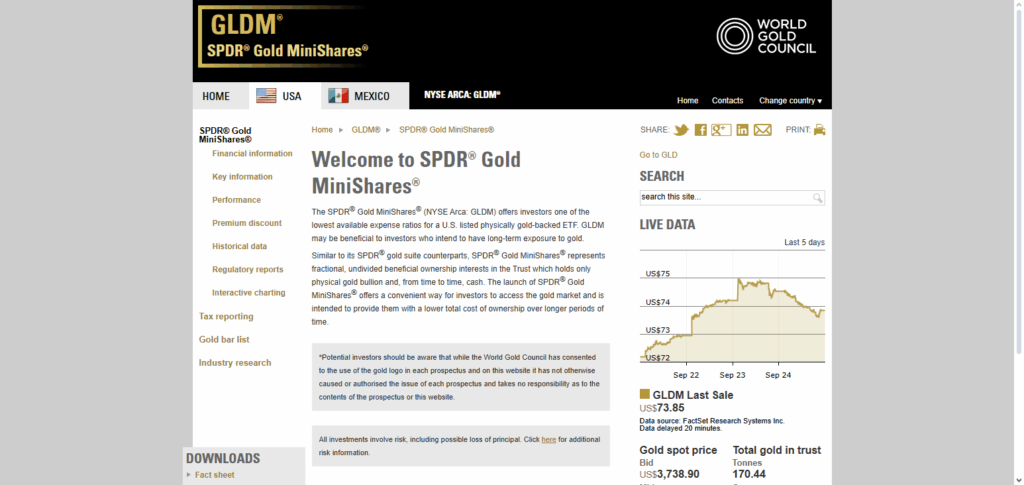Go to Performance page

(236, 200)
